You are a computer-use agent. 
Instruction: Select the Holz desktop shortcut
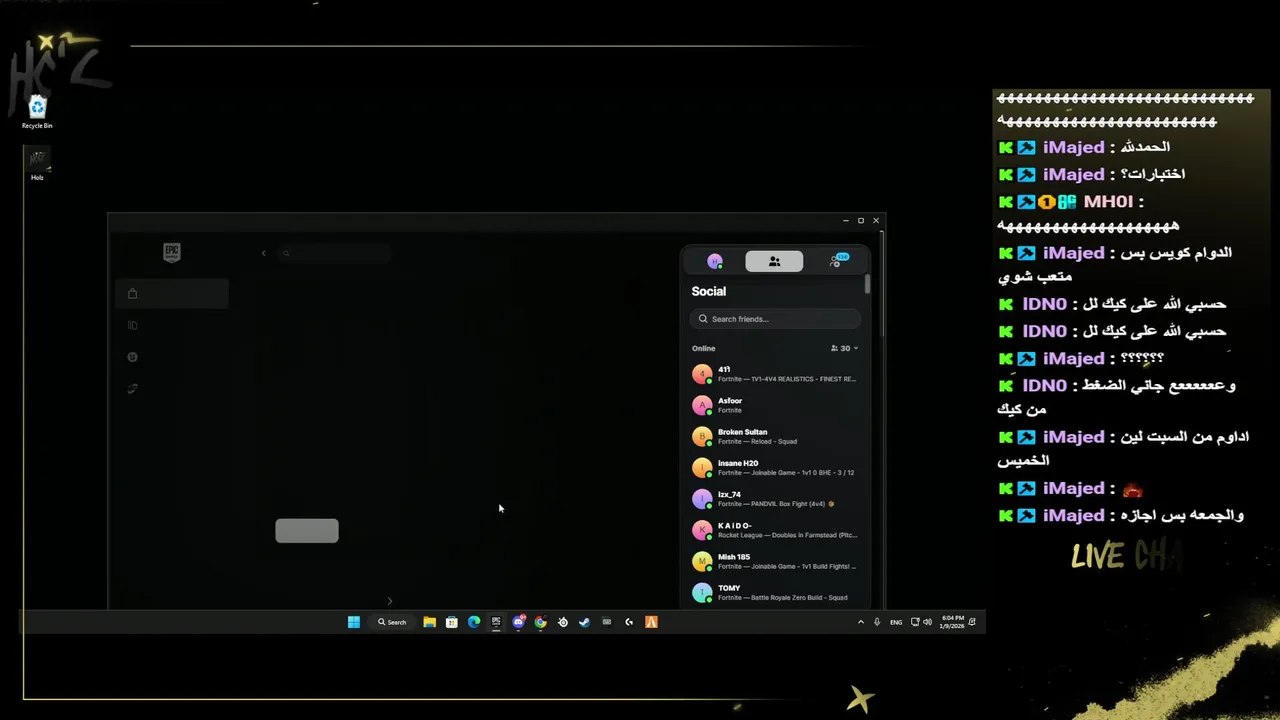click(x=37, y=164)
